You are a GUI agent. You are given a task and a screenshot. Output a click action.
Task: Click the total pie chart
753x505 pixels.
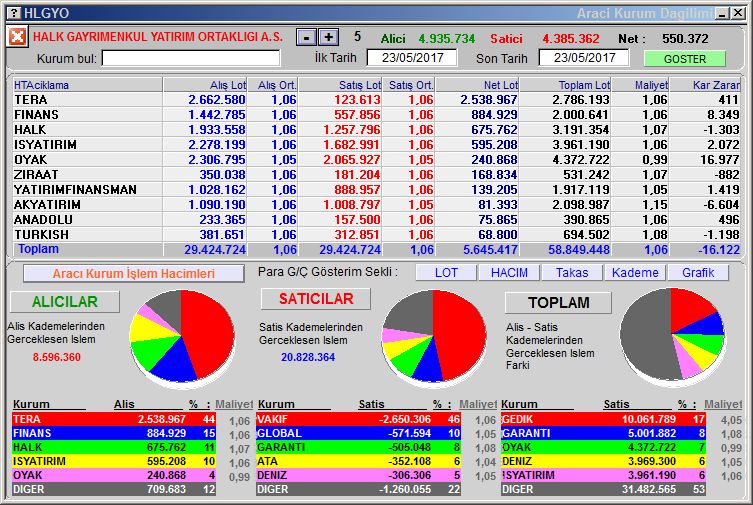tap(672, 335)
